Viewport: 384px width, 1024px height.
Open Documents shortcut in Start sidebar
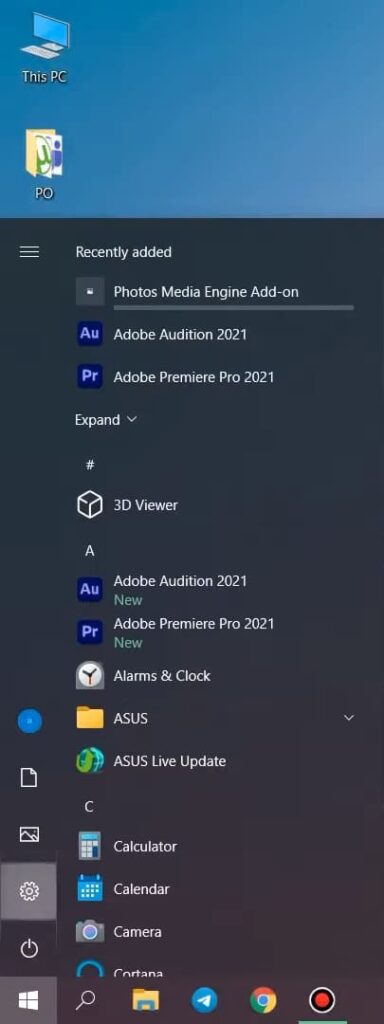click(x=29, y=777)
